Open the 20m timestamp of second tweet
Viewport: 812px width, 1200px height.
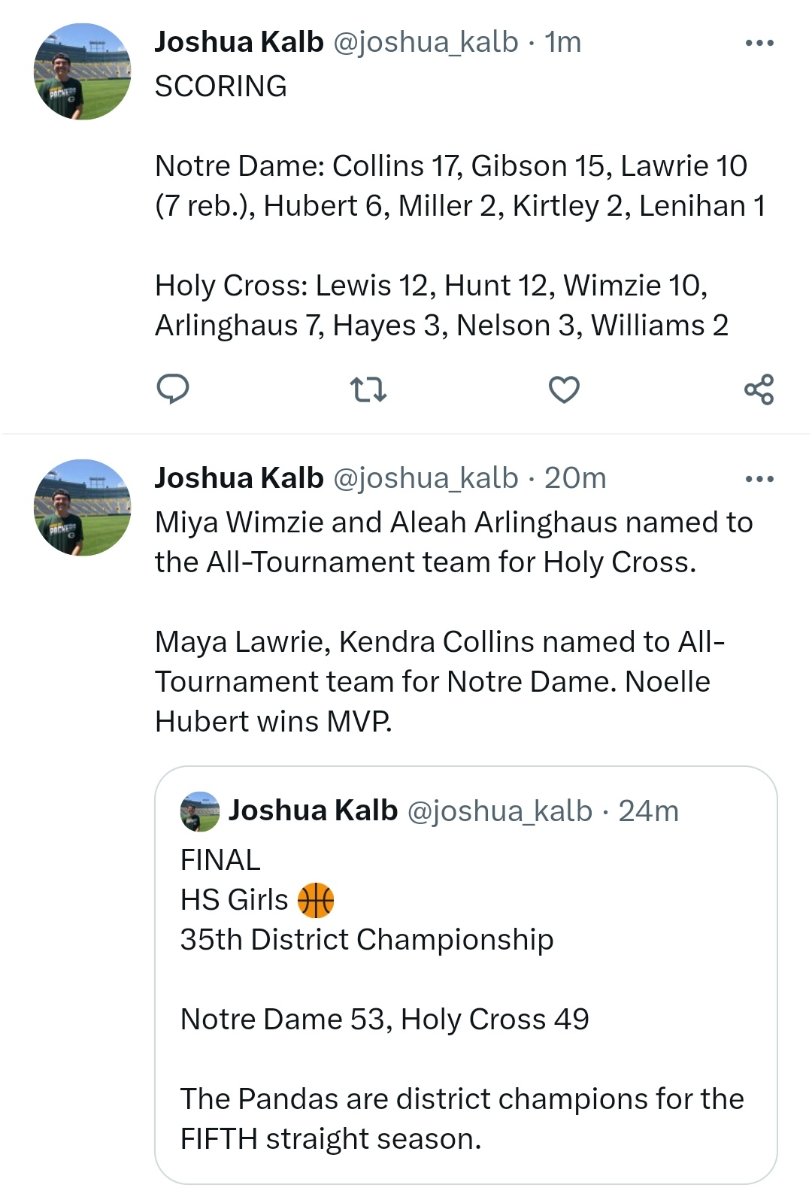(x=575, y=478)
